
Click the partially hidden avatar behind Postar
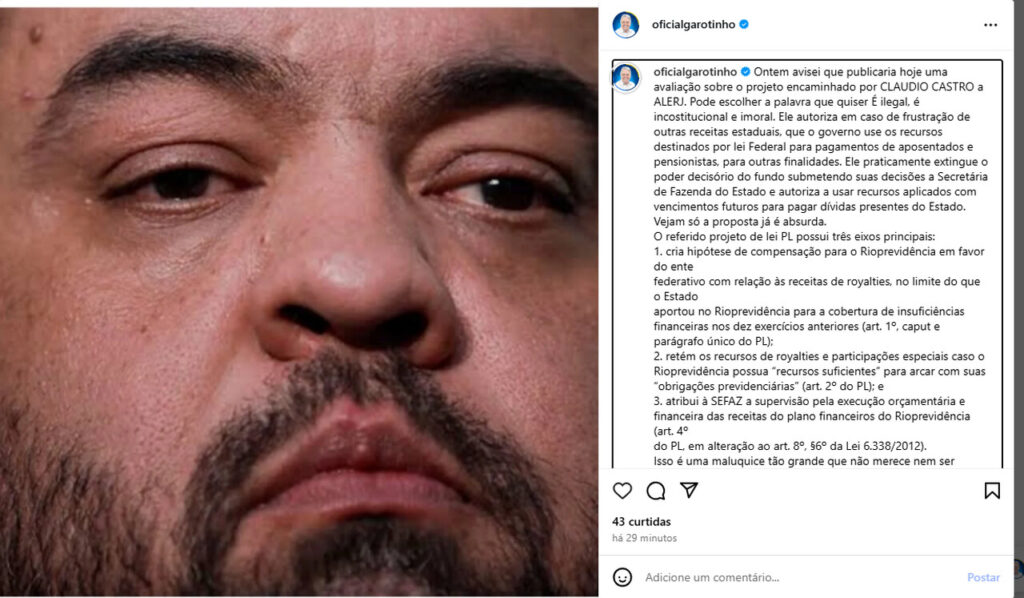1017,569
